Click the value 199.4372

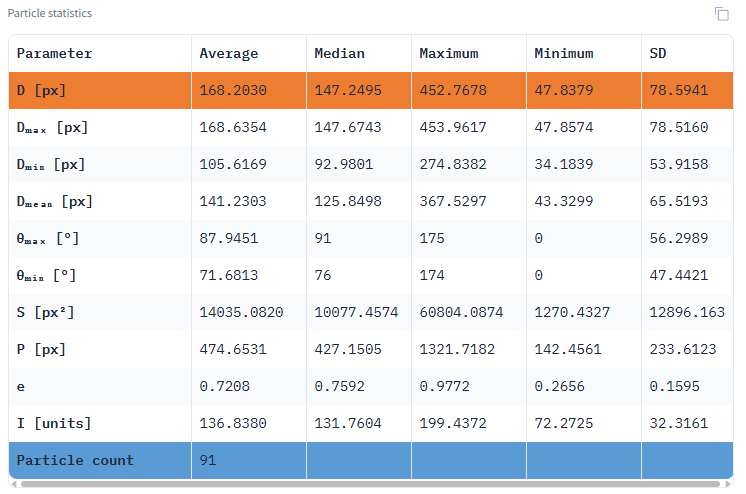click(453, 424)
